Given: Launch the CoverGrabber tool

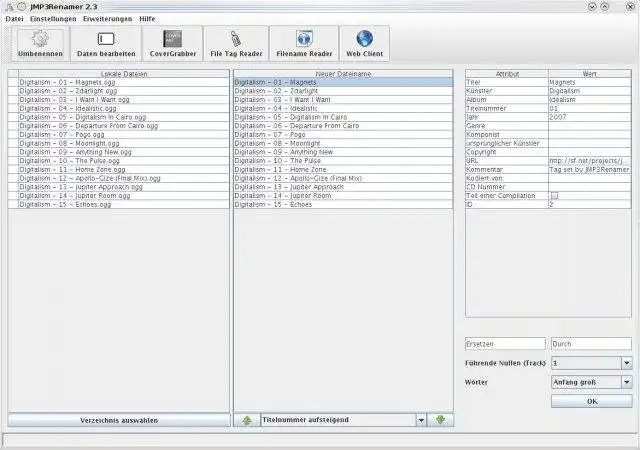Looking at the screenshot, I should coord(173,44).
